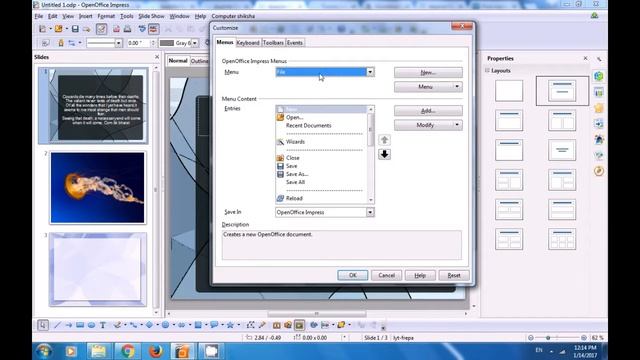The height and width of the screenshot is (360, 640).
Task: Click OK in Customize dialog
Action: click(x=353, y=275)
